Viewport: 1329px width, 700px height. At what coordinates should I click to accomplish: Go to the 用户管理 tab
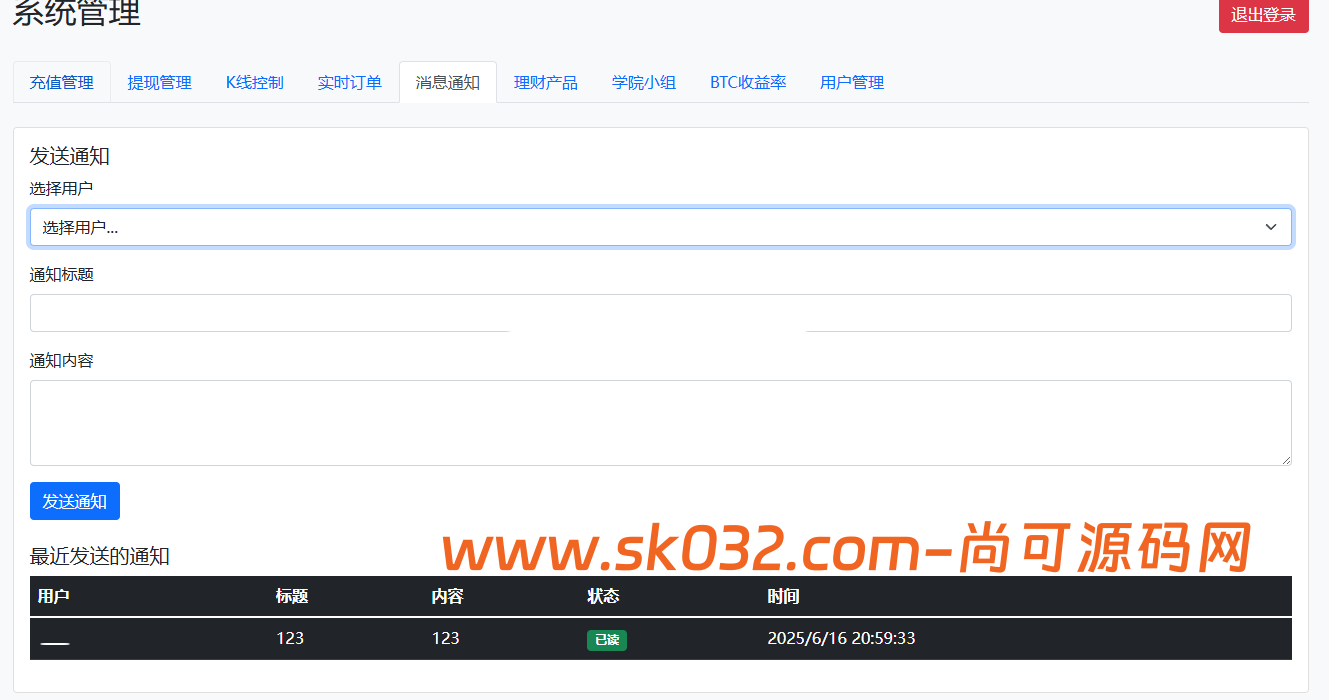tap(851, 82)
